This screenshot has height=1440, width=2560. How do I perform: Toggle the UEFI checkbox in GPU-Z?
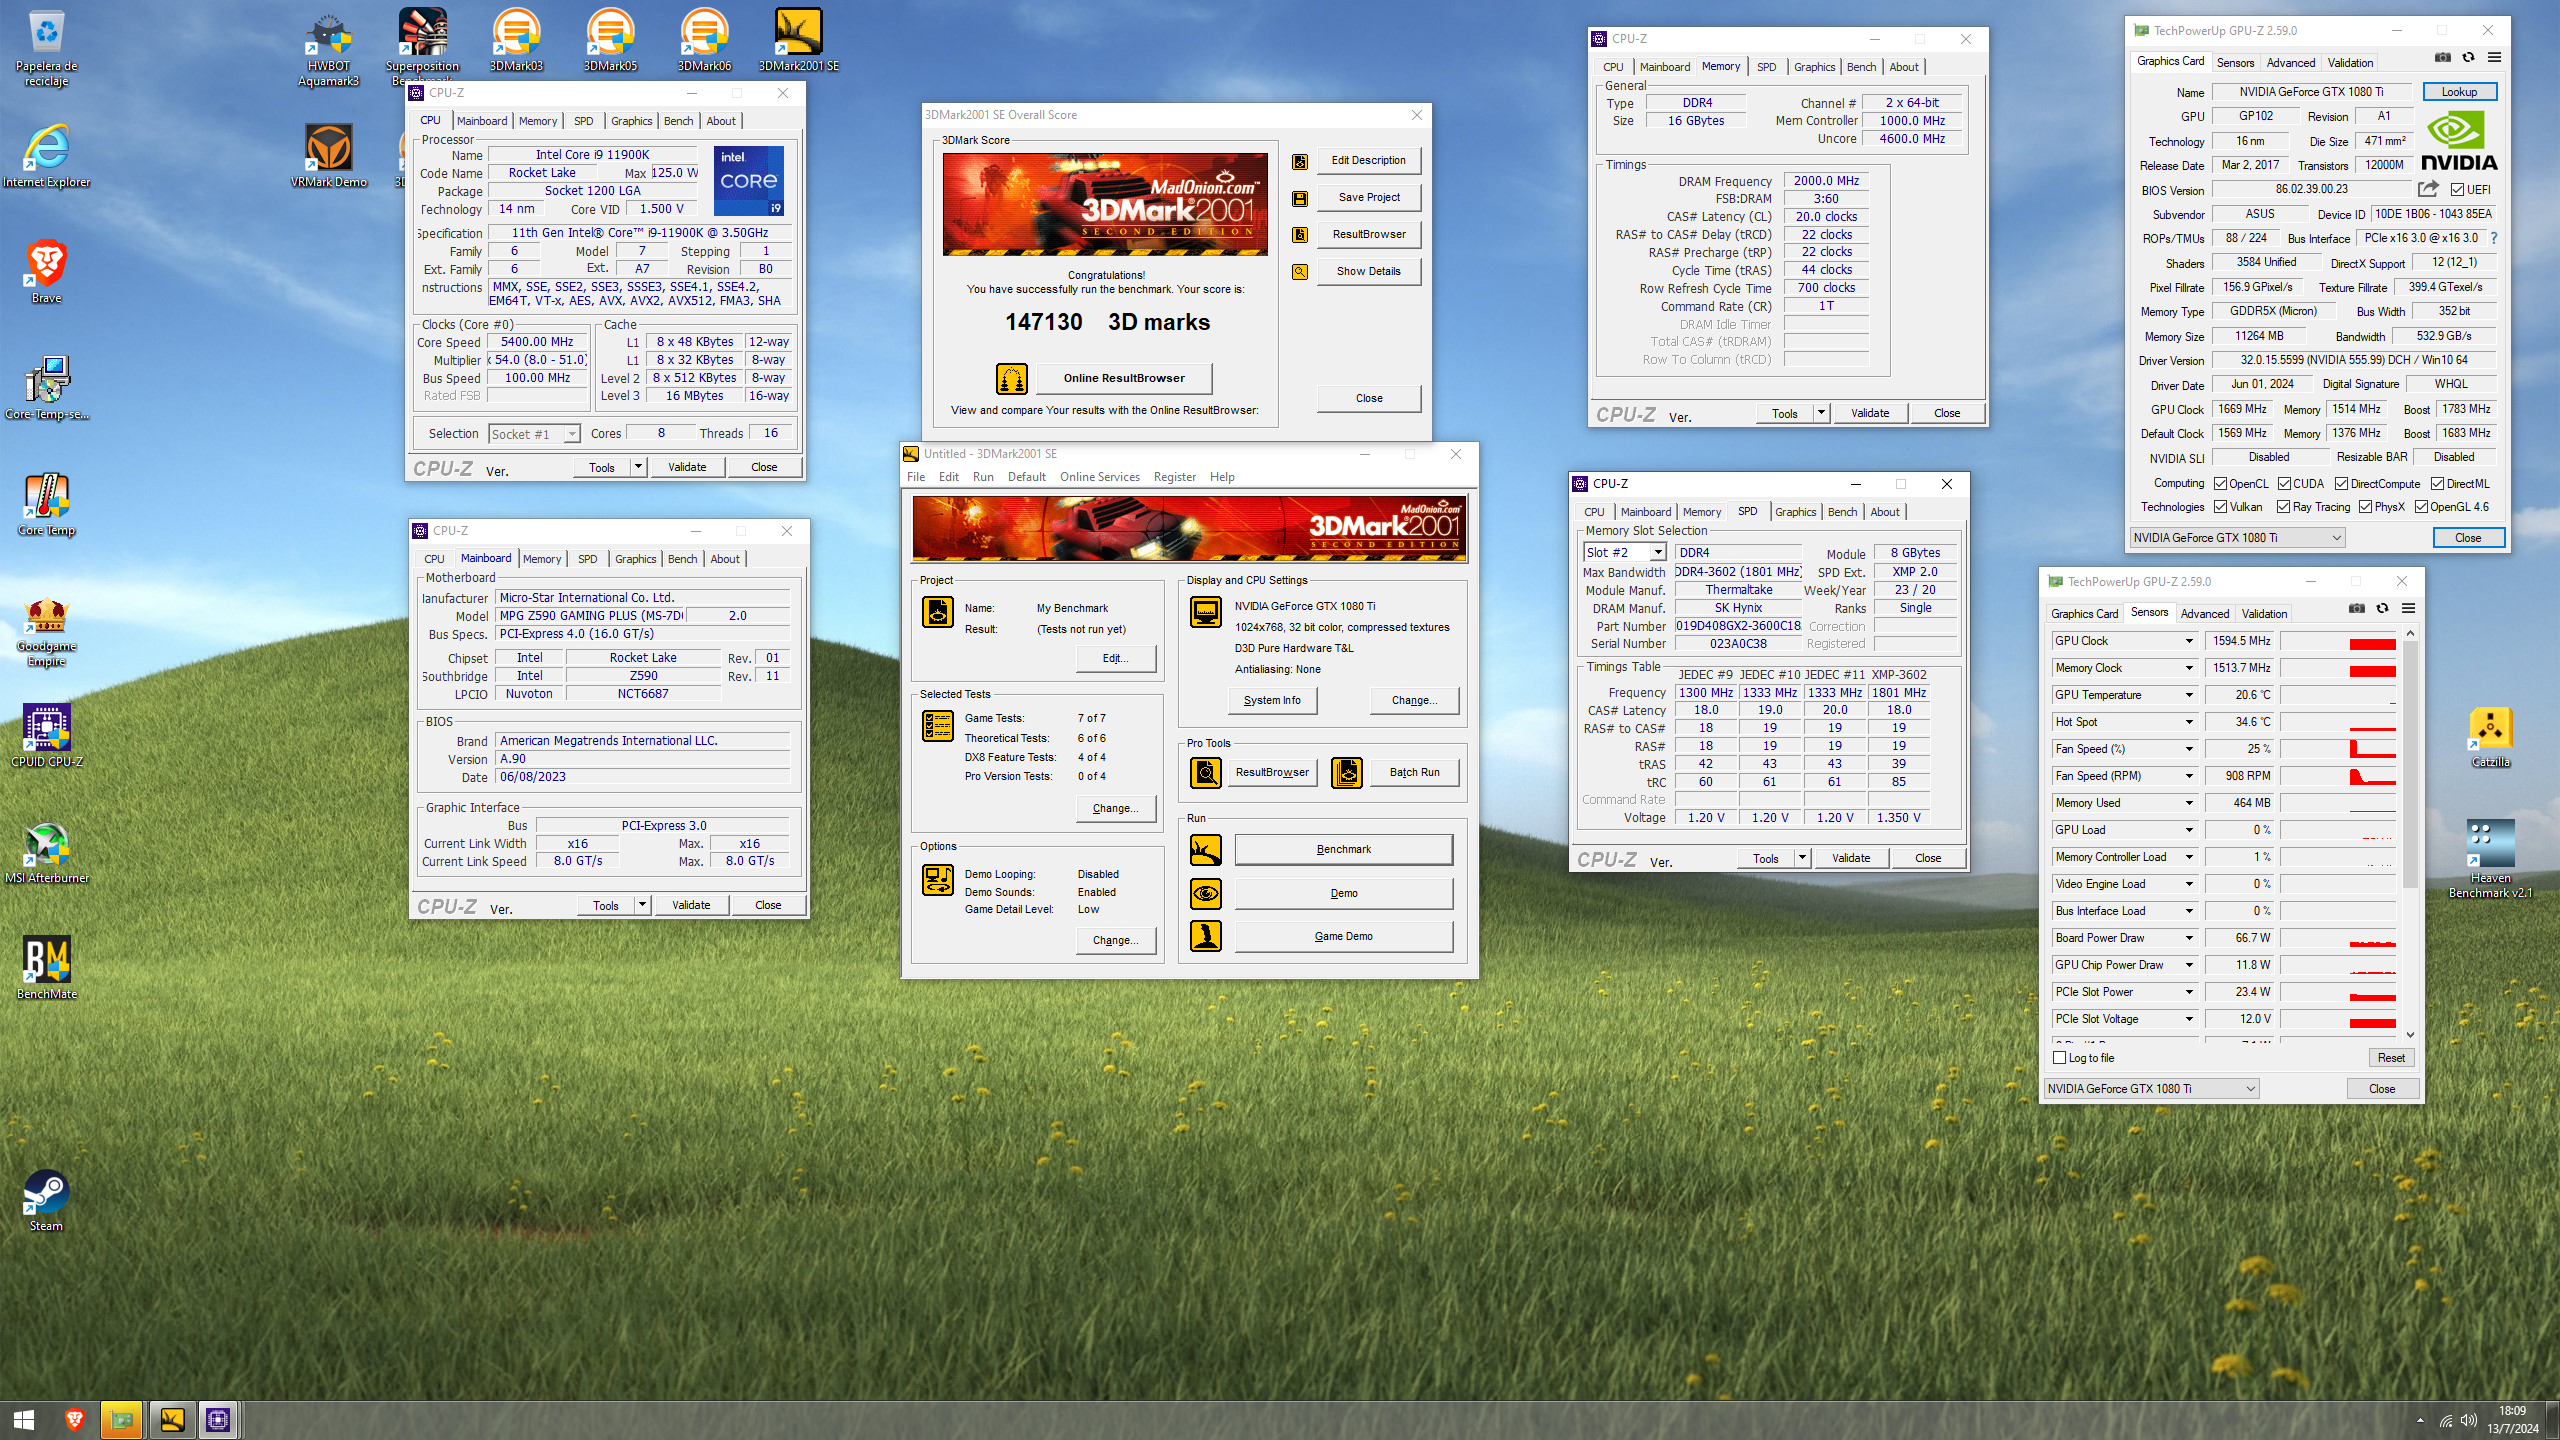2458,190
